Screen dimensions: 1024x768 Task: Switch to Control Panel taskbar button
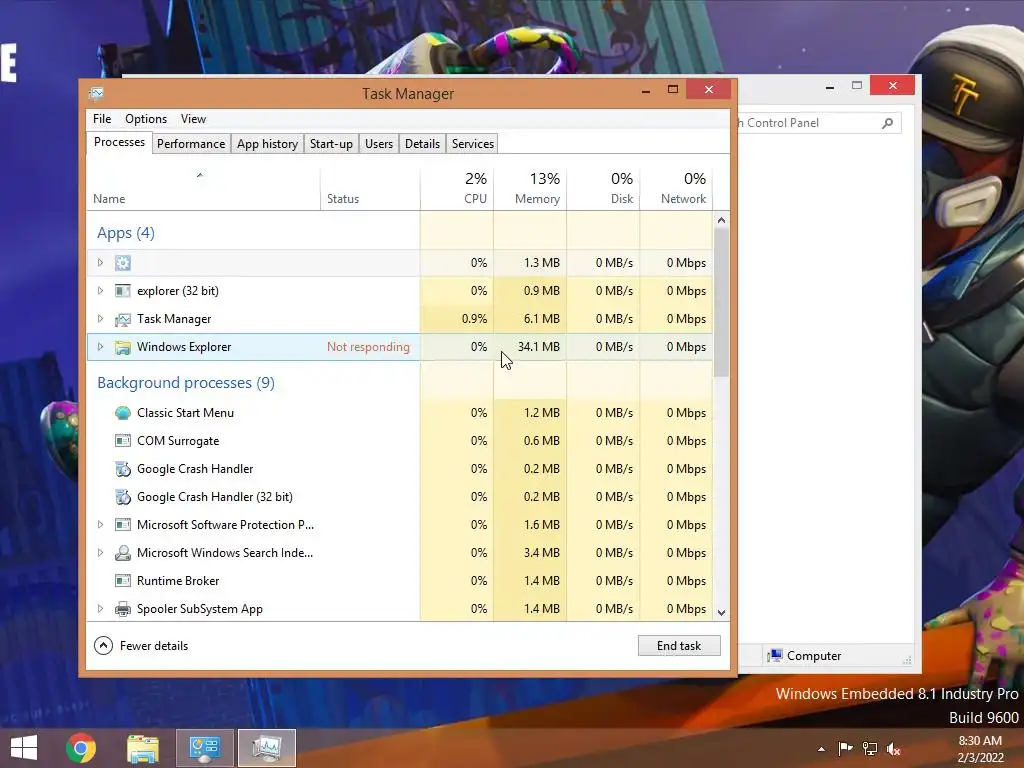coord(204,748)
